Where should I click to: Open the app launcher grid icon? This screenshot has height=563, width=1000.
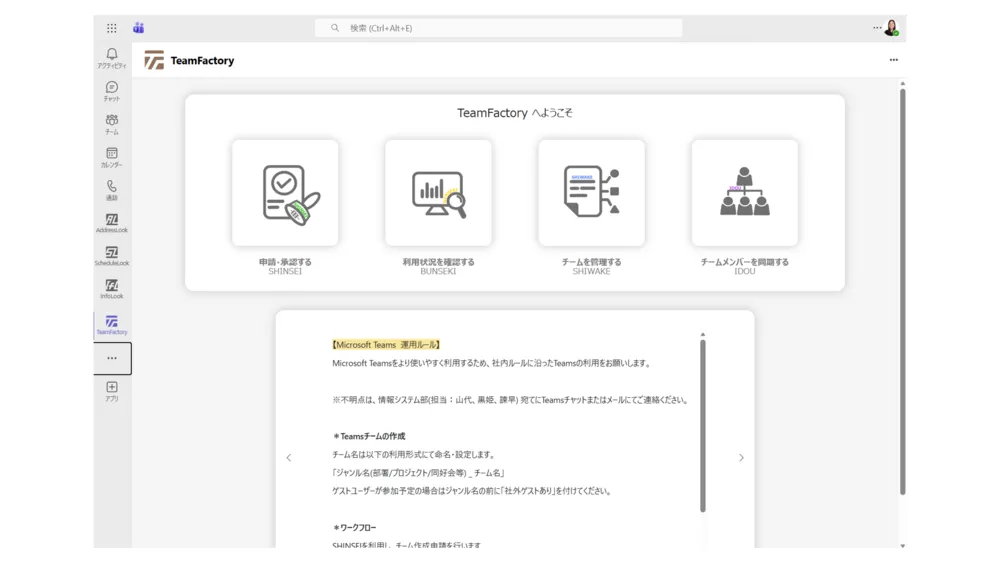(112, 28)
